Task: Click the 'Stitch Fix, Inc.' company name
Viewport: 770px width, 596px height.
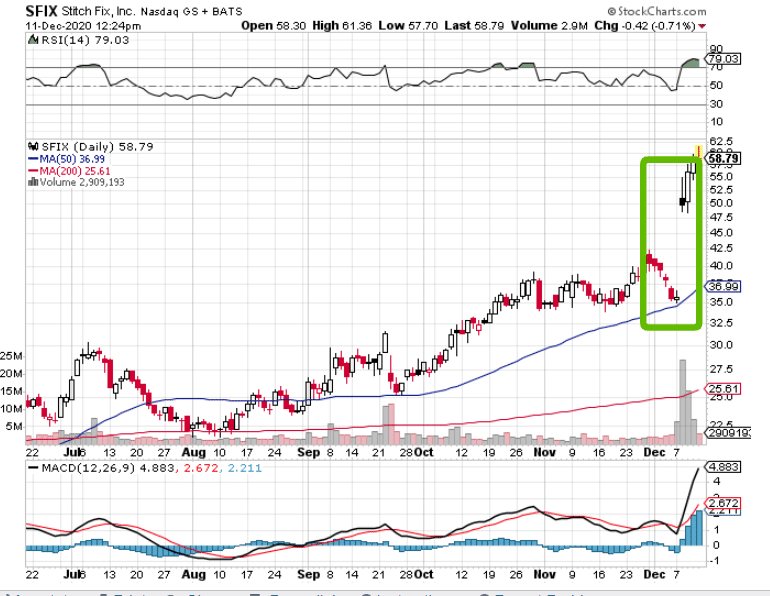Action: (x=98, y=11)
